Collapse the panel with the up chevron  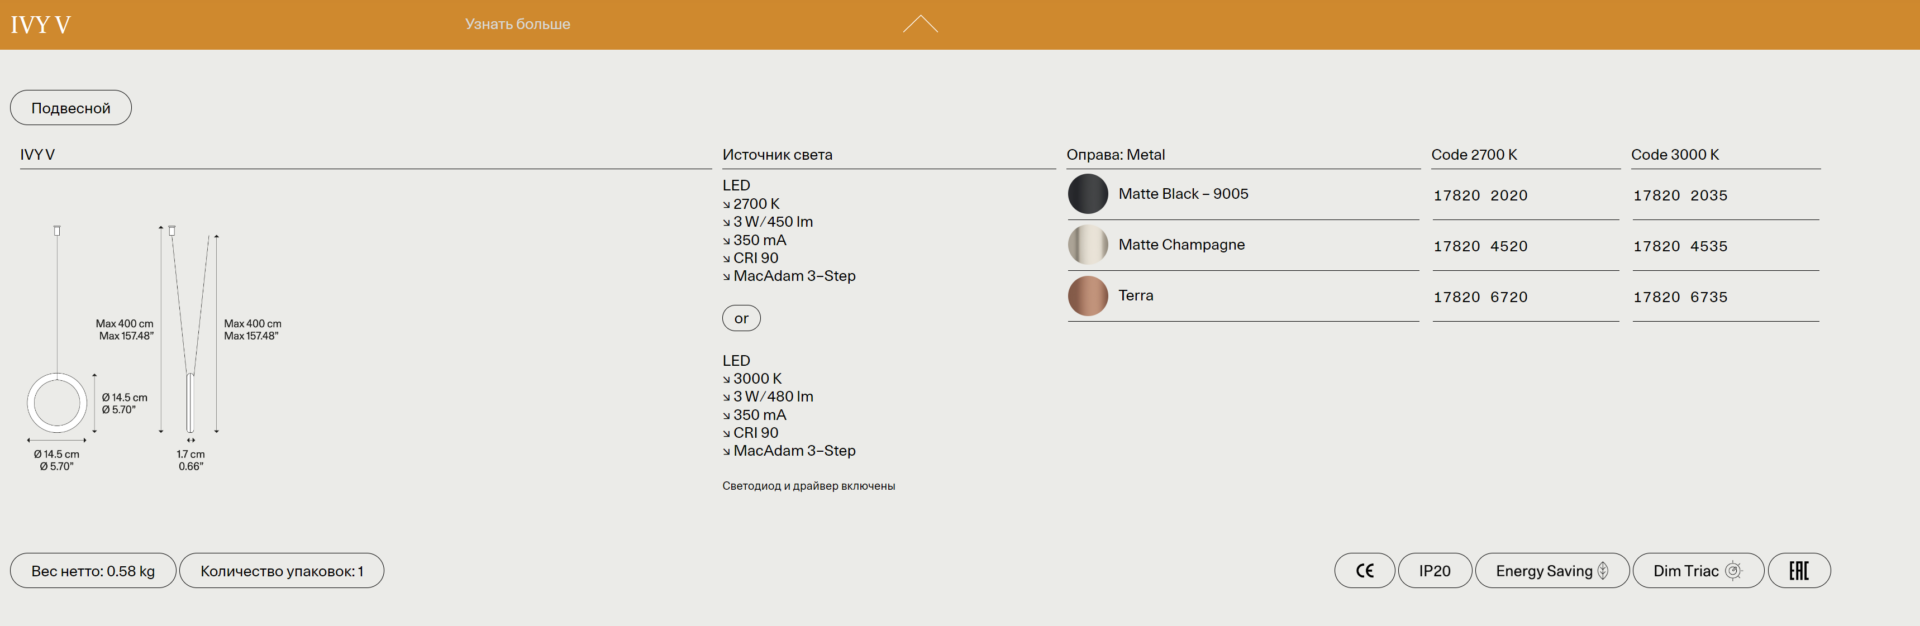tap(920, 24)
